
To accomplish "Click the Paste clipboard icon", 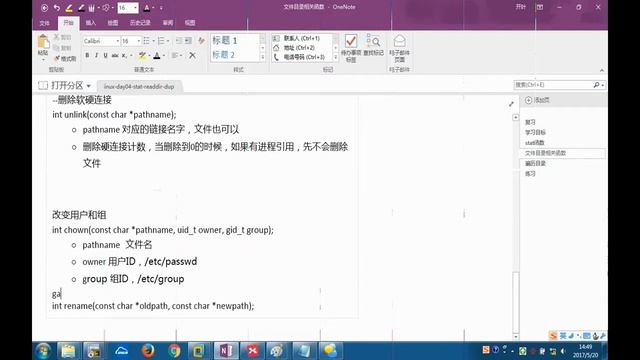I will point(43,42).
